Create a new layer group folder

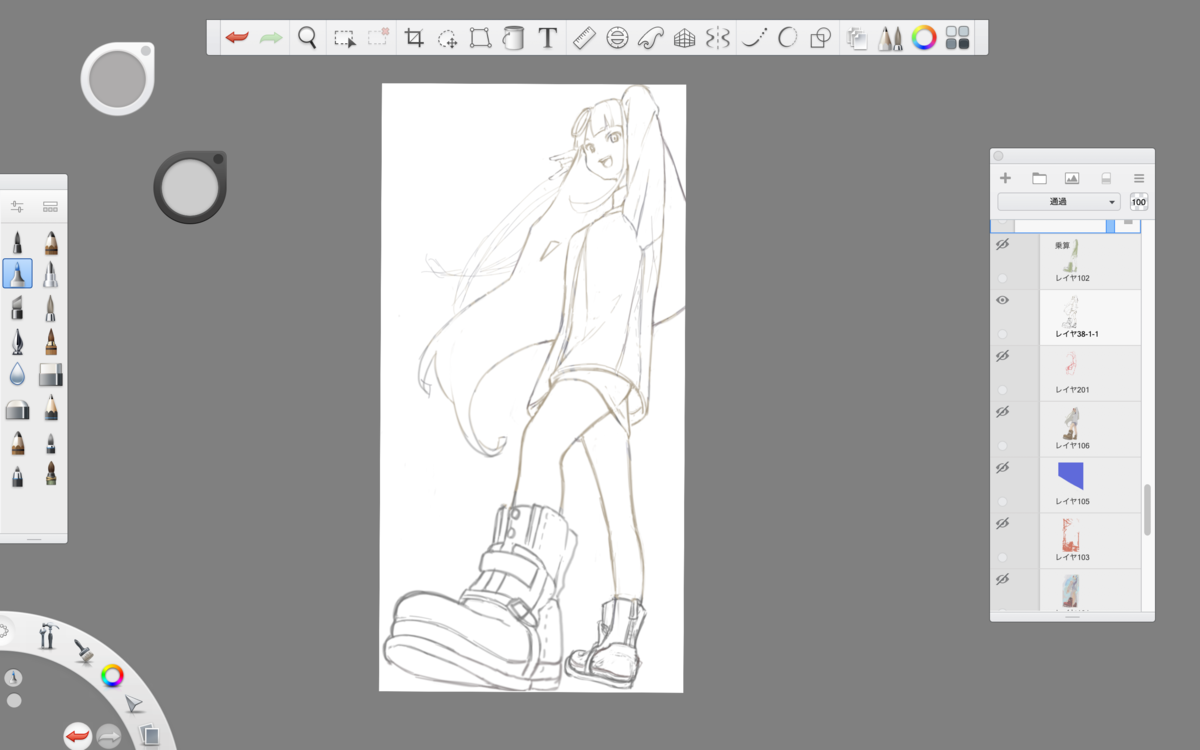click(x=1039, y=179)
